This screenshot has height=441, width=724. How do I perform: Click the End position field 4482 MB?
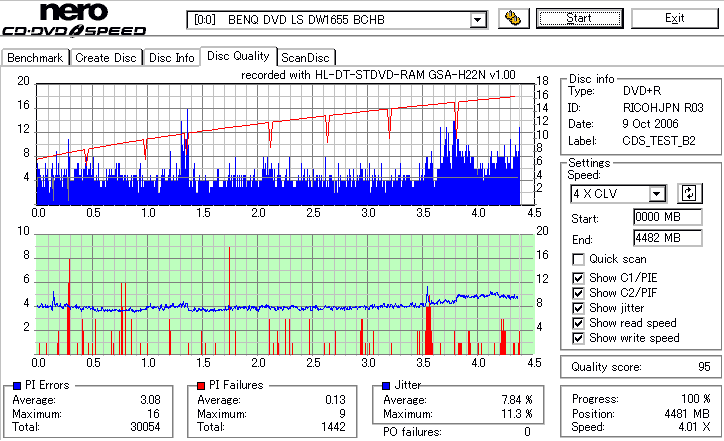(668, 238)
